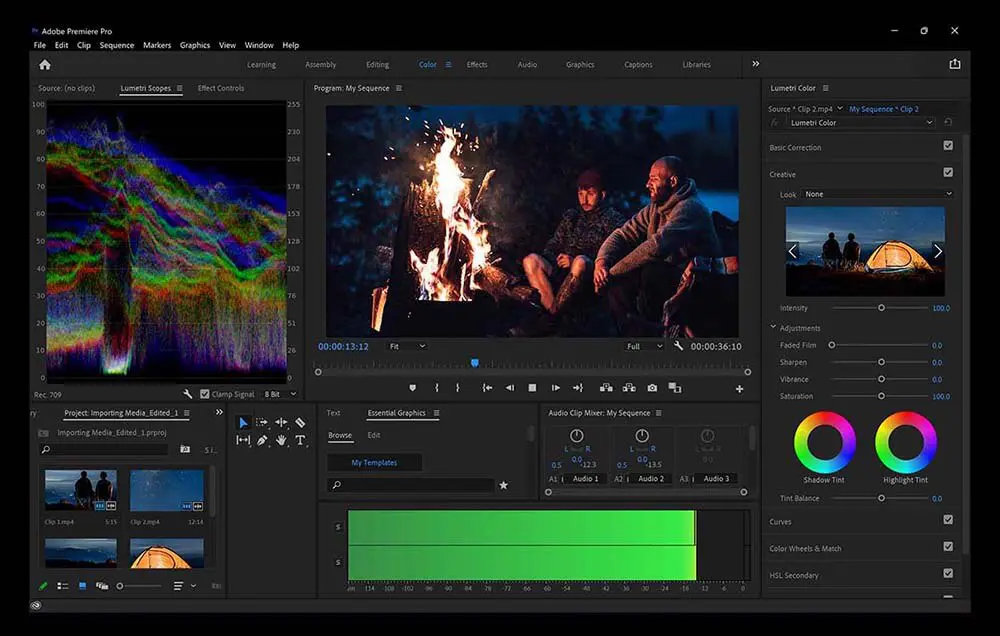Select the Razor tool
The width and height of the screenshot is (1000, 636).
[300, 422]
